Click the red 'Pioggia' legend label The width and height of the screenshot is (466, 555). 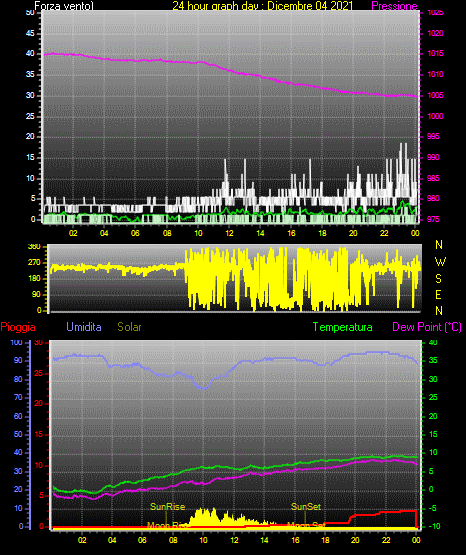click(18, 327)
